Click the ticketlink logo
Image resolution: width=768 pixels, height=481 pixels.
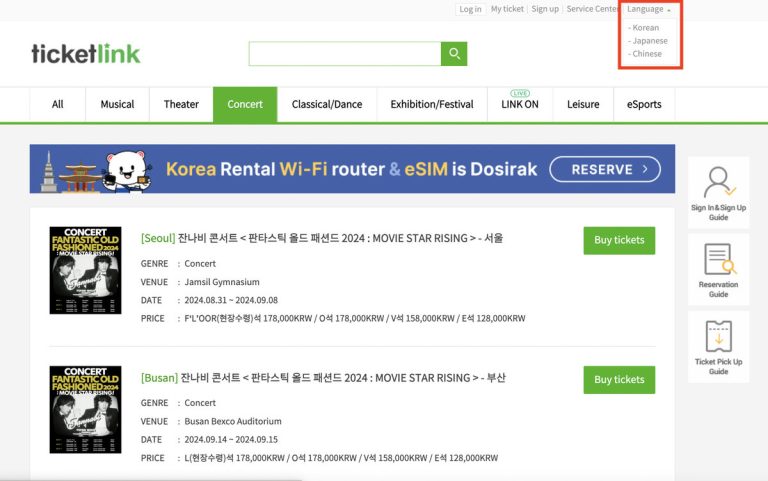[x=86, y=54]
